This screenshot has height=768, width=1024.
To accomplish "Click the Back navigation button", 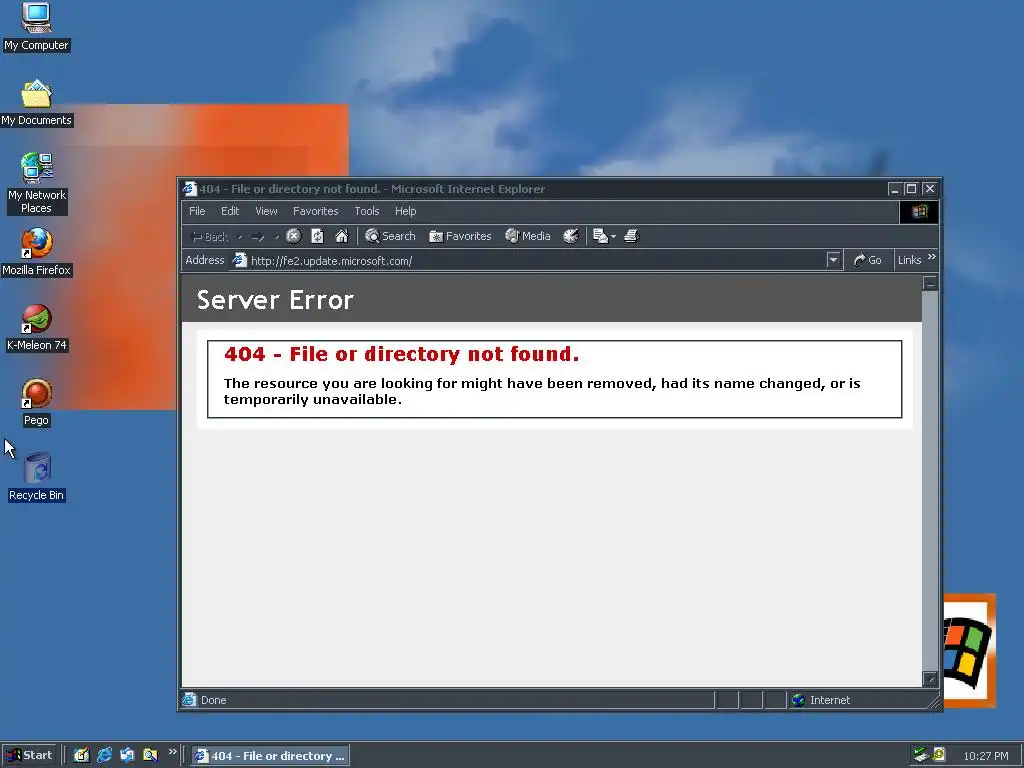I will 209,236.
